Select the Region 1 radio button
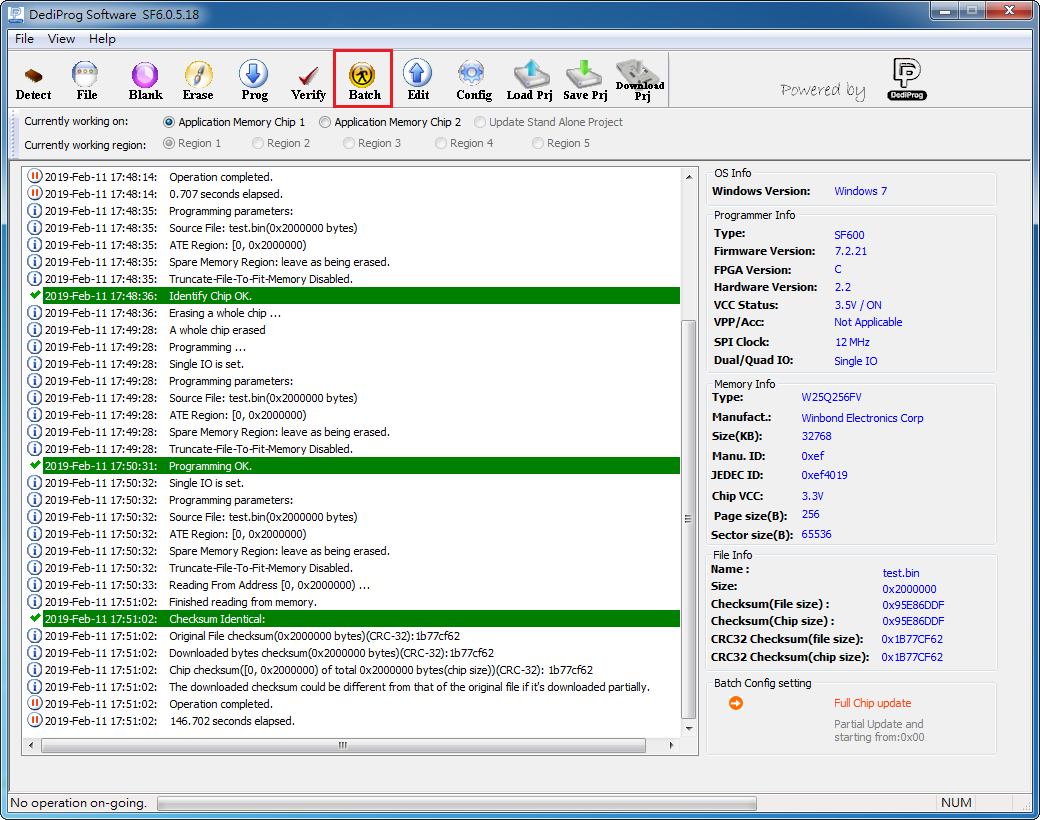 pyautogui.click(x=169, y=143)
